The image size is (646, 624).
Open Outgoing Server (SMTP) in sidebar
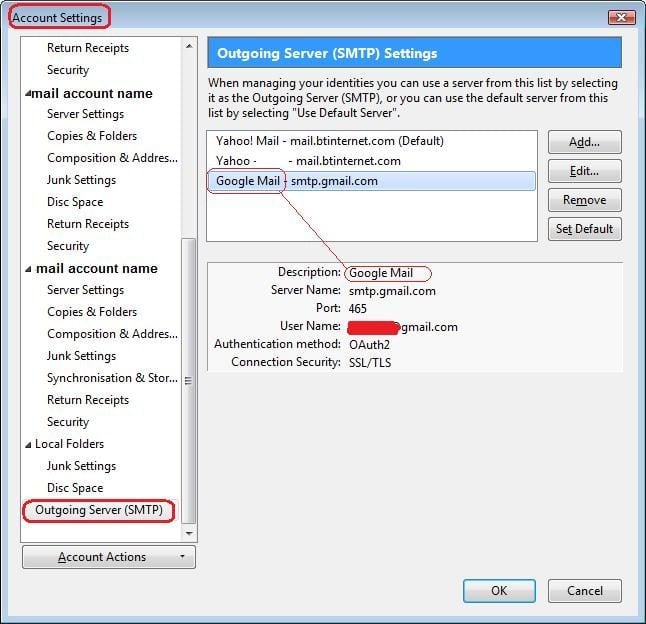point(99,510)
